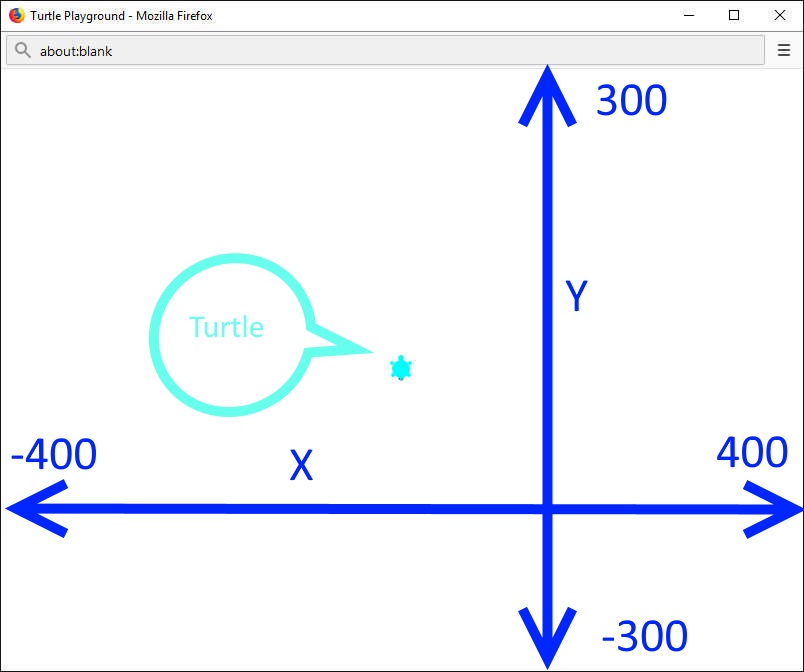
Task: Click the "Y" axis label
Action: click(x=576, y=295)
